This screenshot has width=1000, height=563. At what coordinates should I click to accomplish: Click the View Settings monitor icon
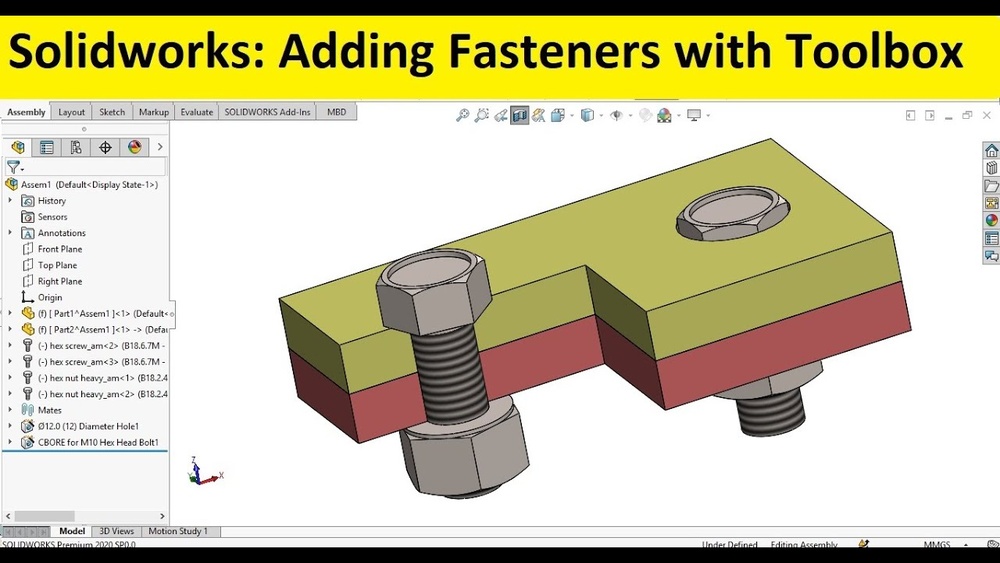point(694,115)
